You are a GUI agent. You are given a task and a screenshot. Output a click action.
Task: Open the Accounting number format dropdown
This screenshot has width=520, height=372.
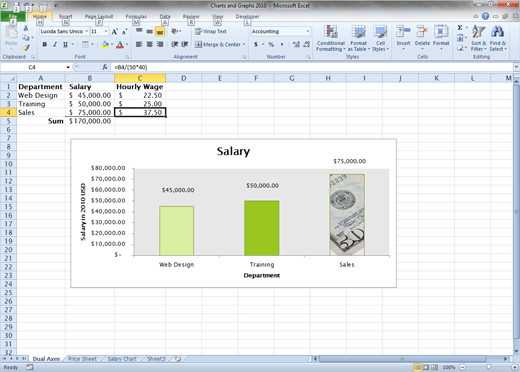coord(308,31)
